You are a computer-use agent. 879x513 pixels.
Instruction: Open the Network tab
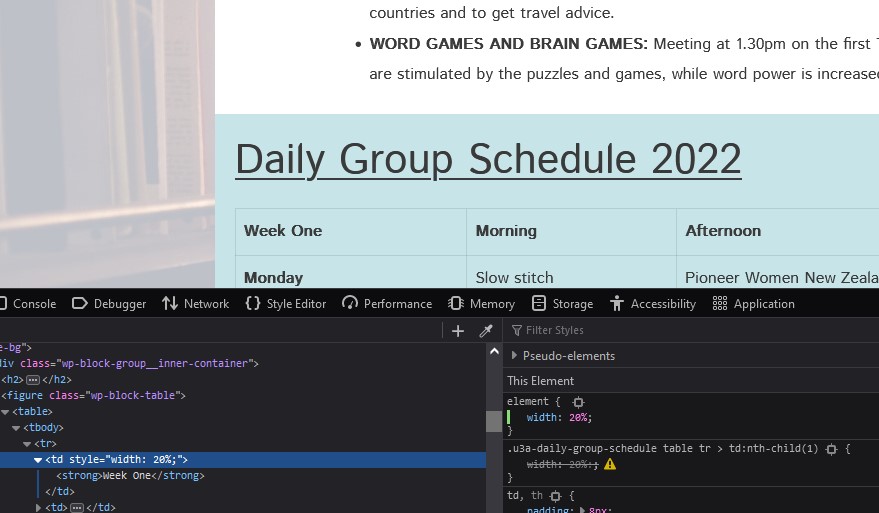tap(196, 304)
